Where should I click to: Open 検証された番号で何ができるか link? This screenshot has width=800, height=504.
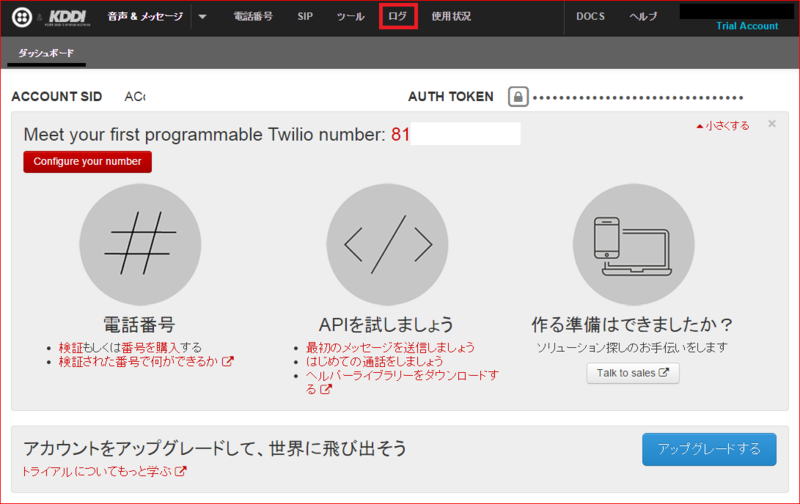pos(146,361)
